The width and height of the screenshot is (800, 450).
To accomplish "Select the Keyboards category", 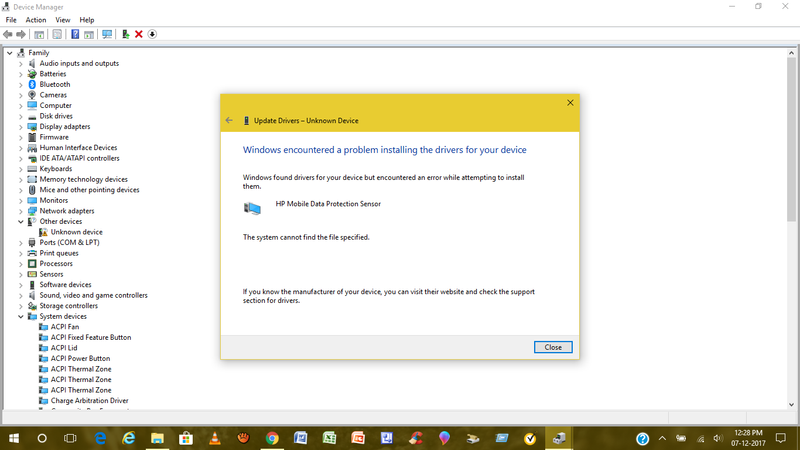I will pyautogui.click(x=56, y=169).
